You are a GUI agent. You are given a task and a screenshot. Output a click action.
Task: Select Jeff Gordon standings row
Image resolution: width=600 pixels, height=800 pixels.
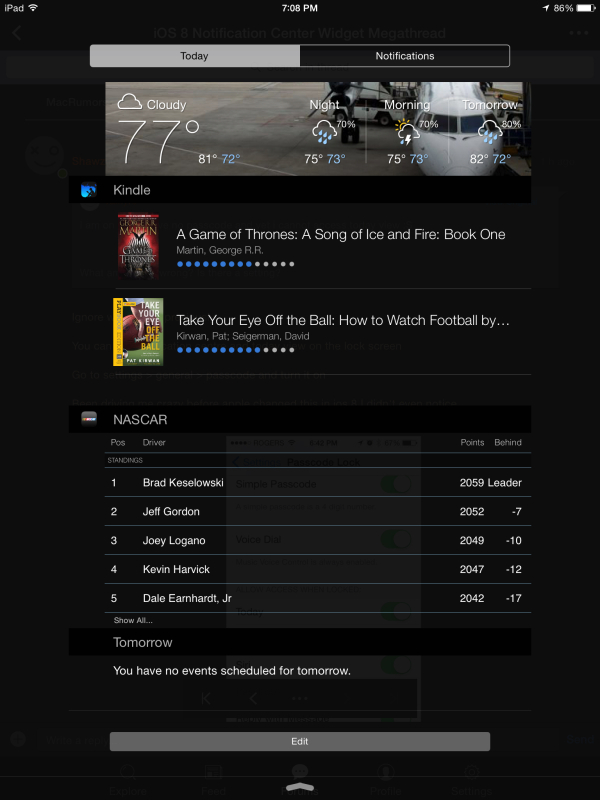tap(318, 512)
